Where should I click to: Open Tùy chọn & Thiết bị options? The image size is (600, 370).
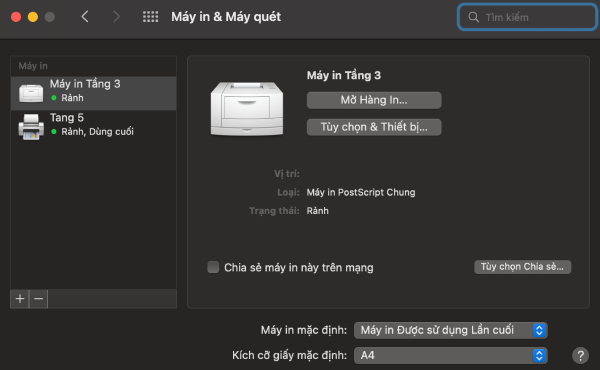tap(374, 127)
